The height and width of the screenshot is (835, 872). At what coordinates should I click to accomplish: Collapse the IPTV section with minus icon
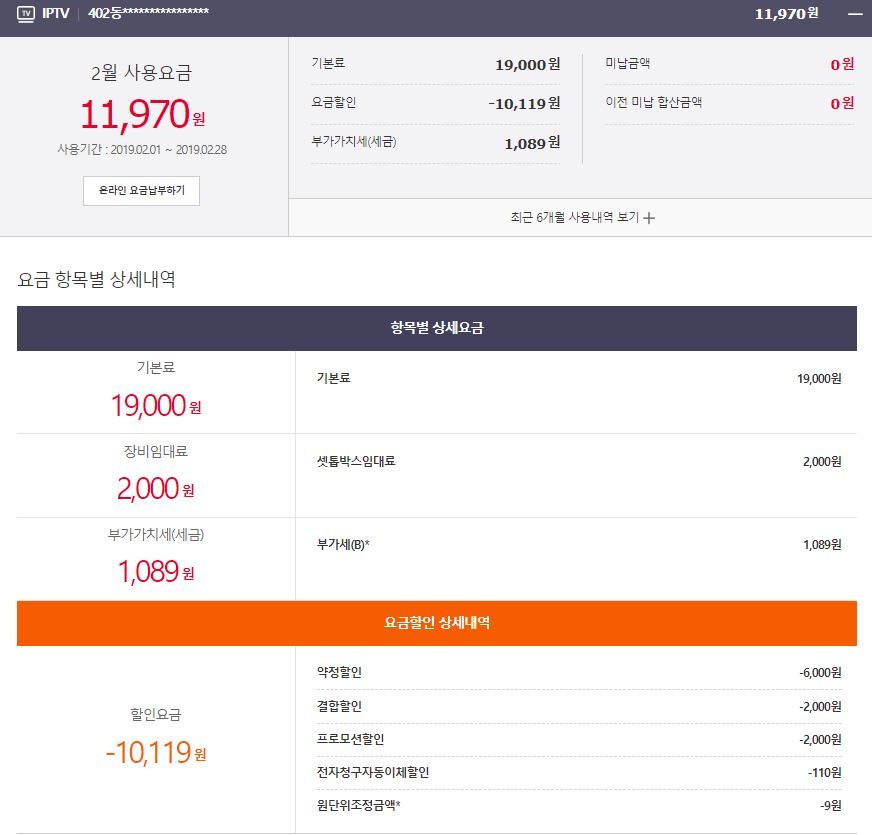point(853,14)
